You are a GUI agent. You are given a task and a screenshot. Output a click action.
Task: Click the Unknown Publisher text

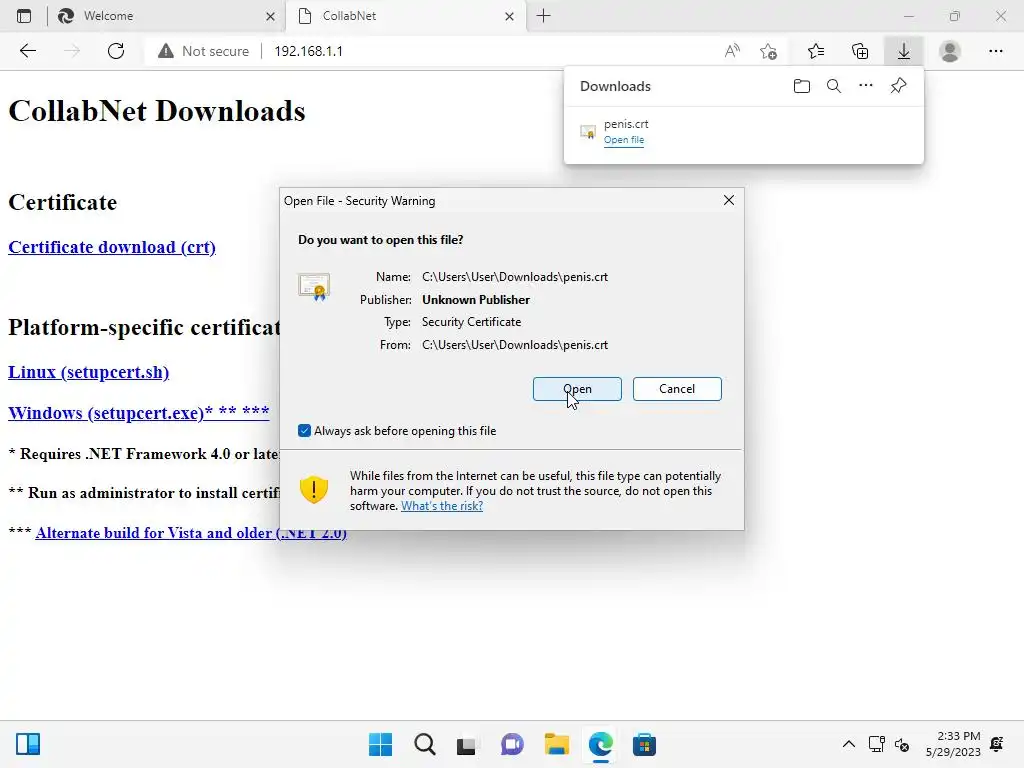pos(476,300)
